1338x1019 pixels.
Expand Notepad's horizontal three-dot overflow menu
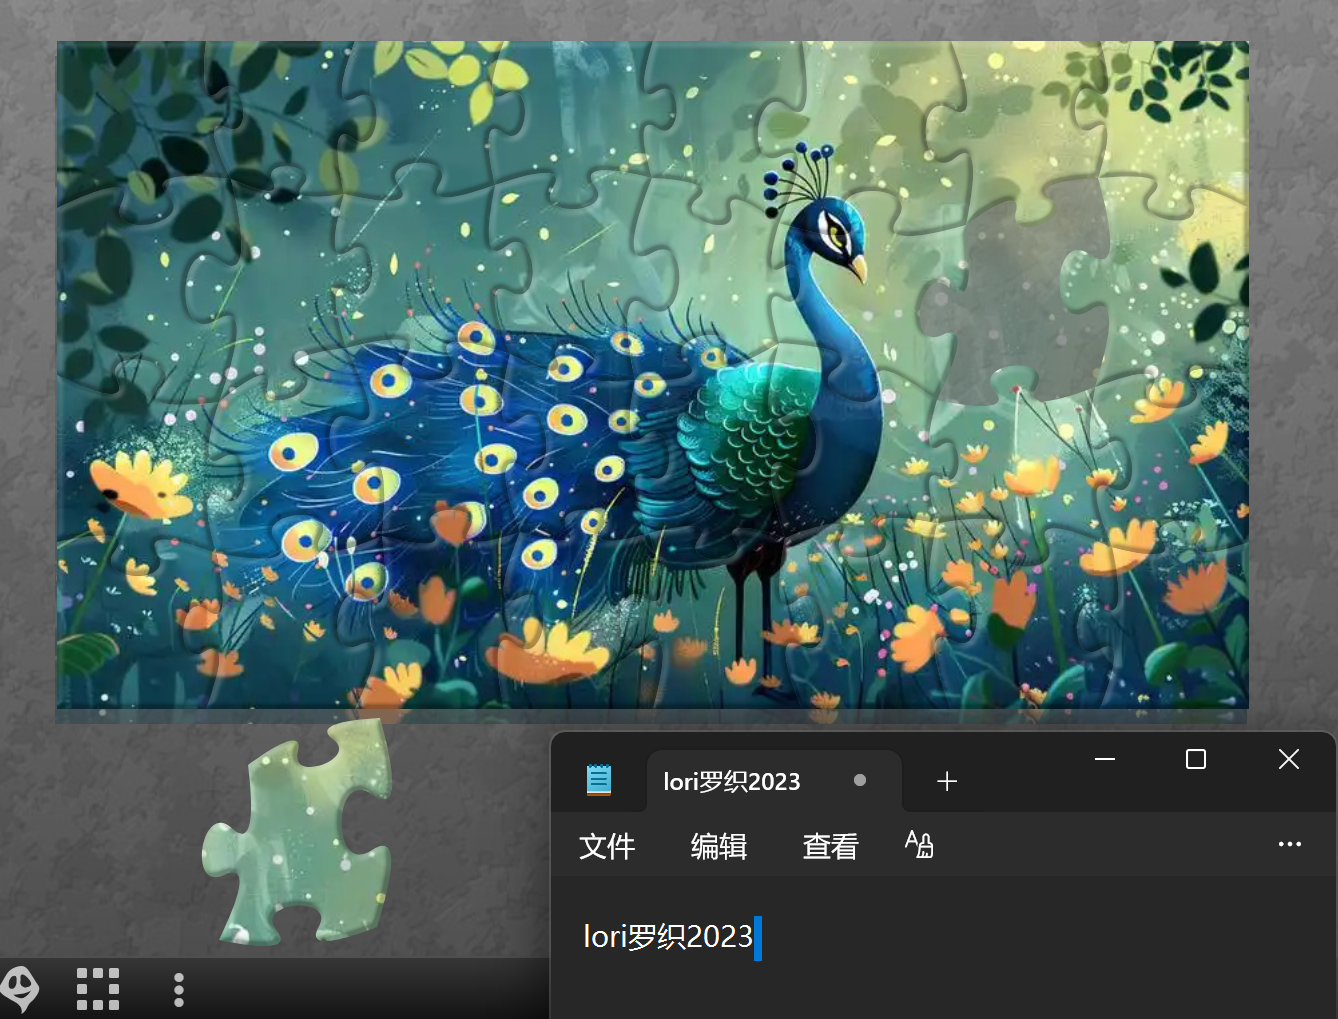1290,845
